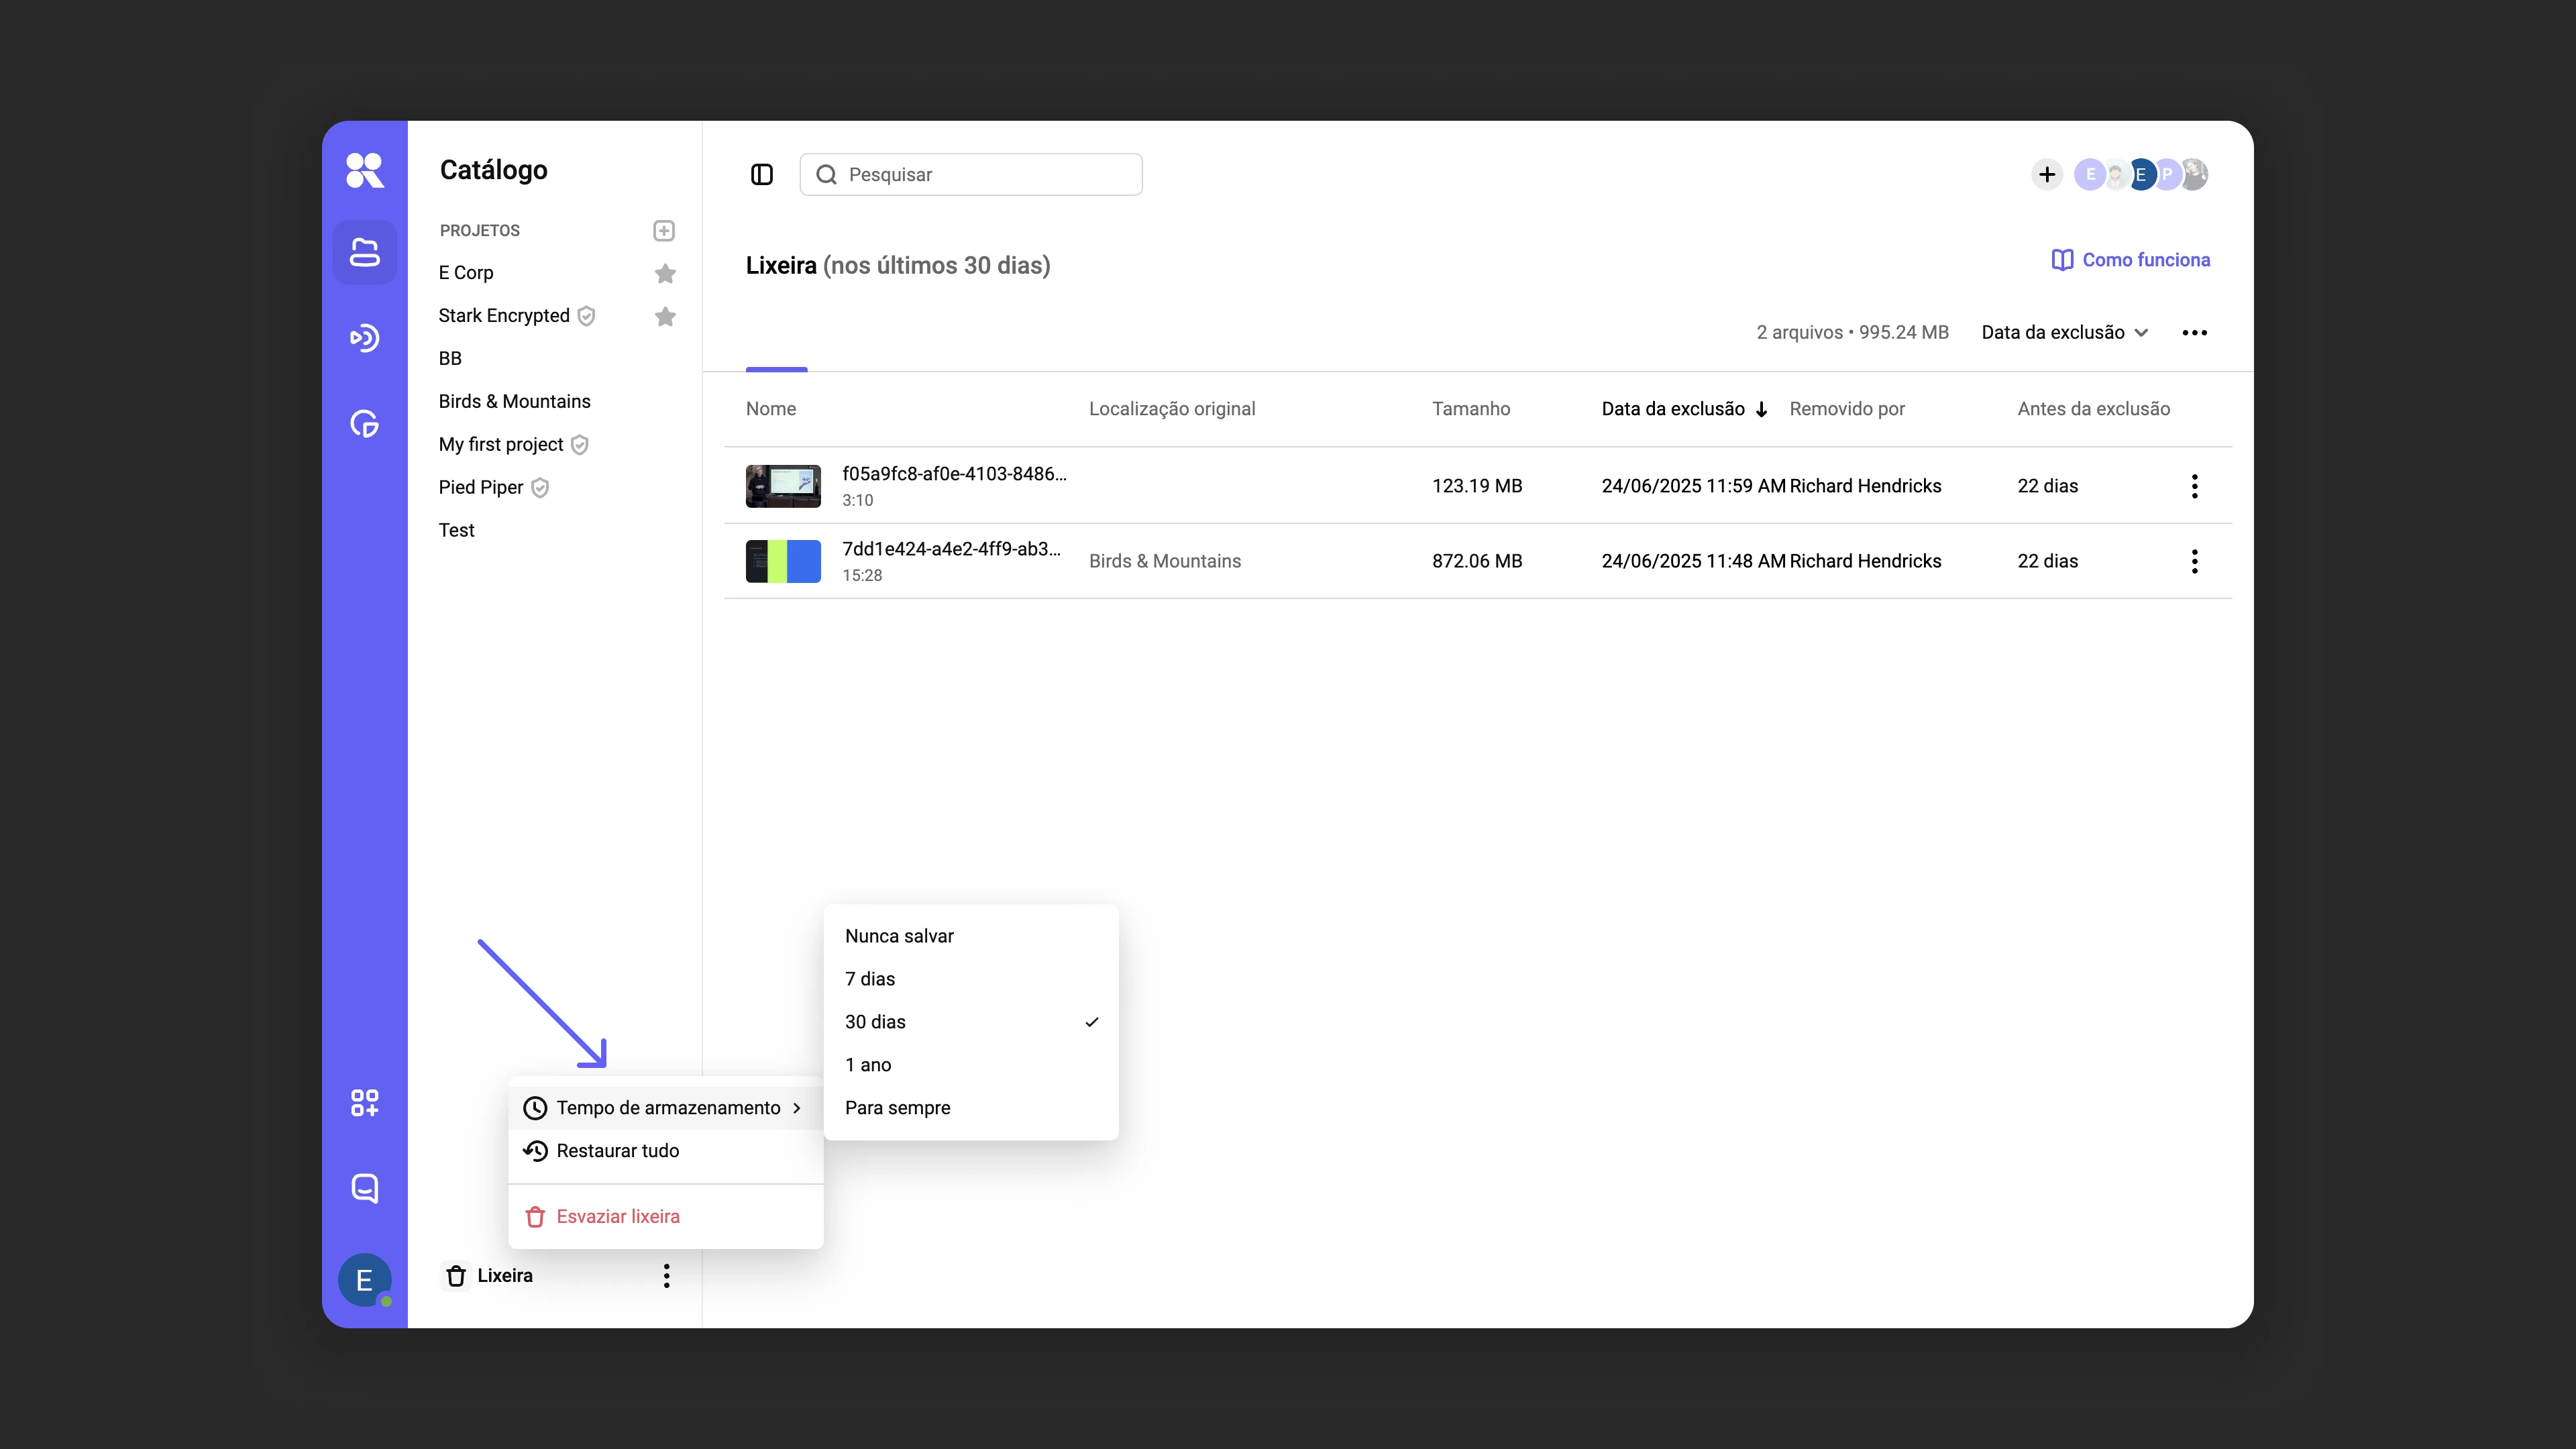The height and width of the screenshot is (1449, 2576).
Task: Unstar the Stark Encrypted project
Action: click(x=665, y=316)
